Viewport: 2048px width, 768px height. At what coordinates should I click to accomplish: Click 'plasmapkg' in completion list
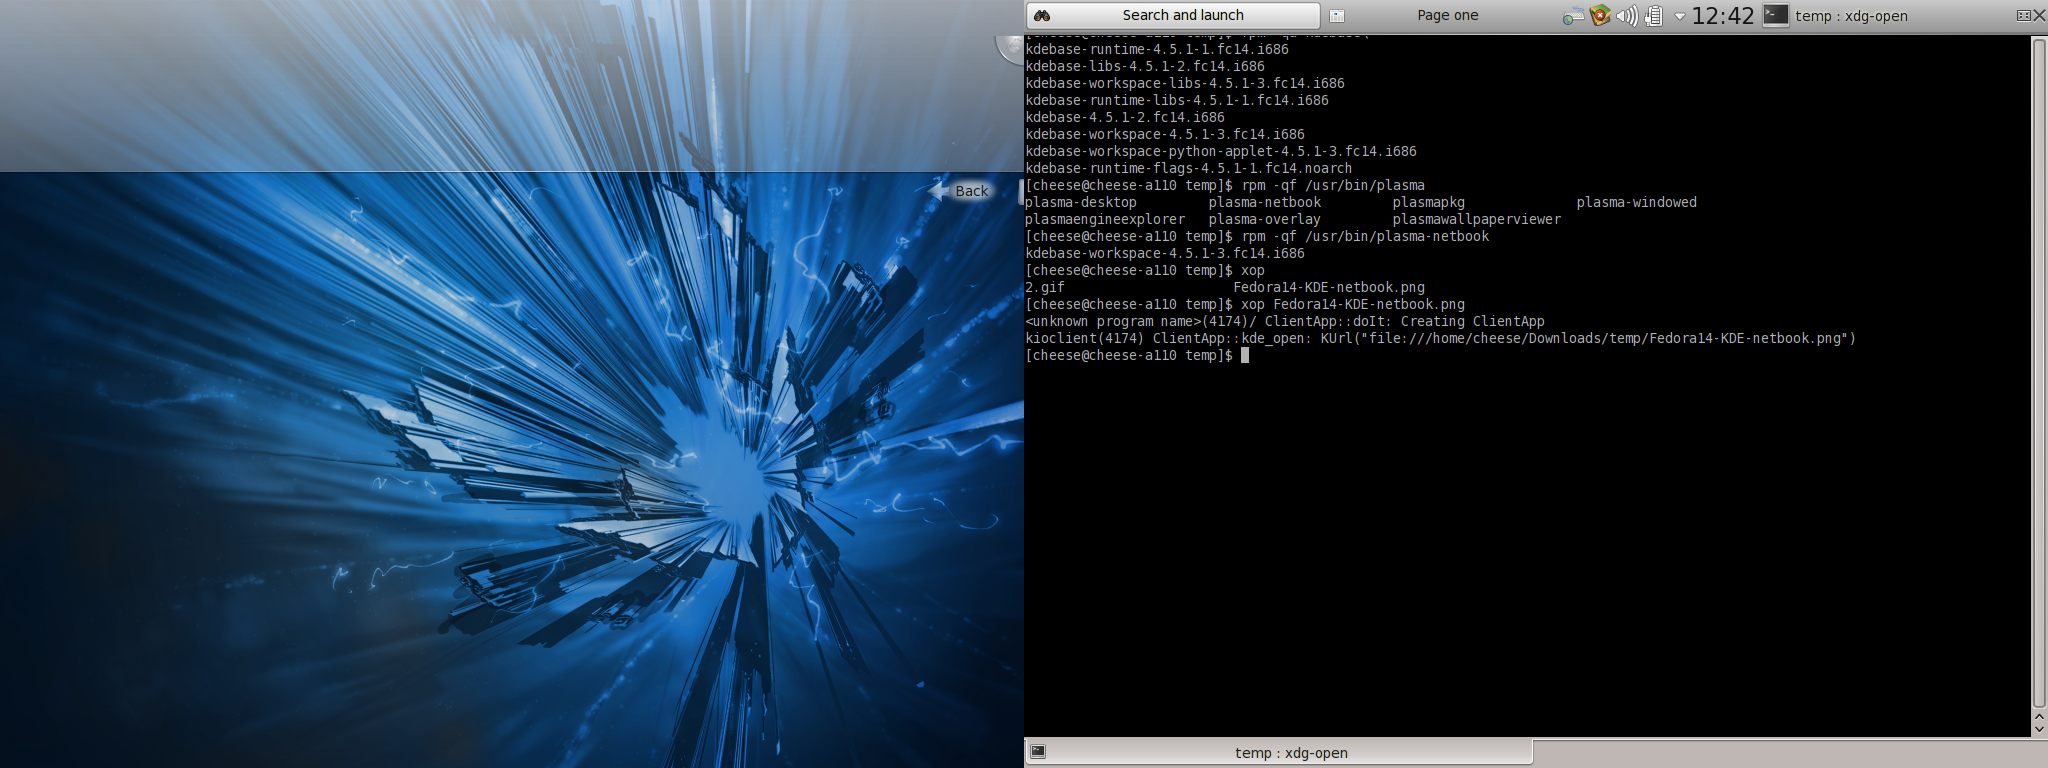(x=1429, y=202)
